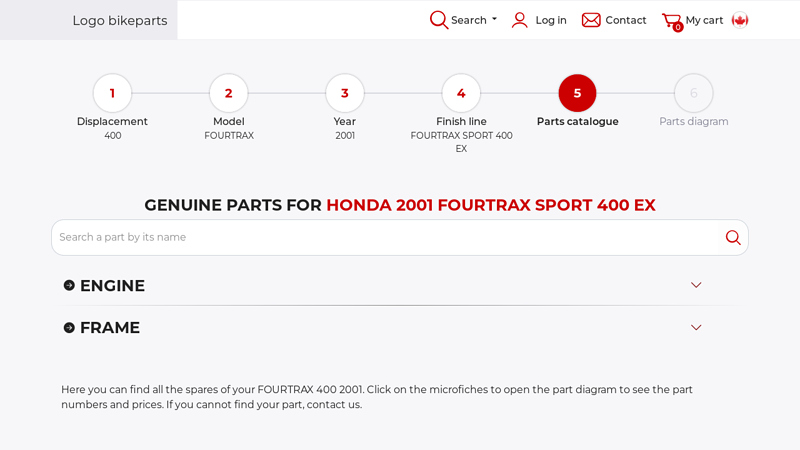This screenshot has width=800, height=450.
Task: Click the 2001 value under Year
Action: (x=345, y=136)
